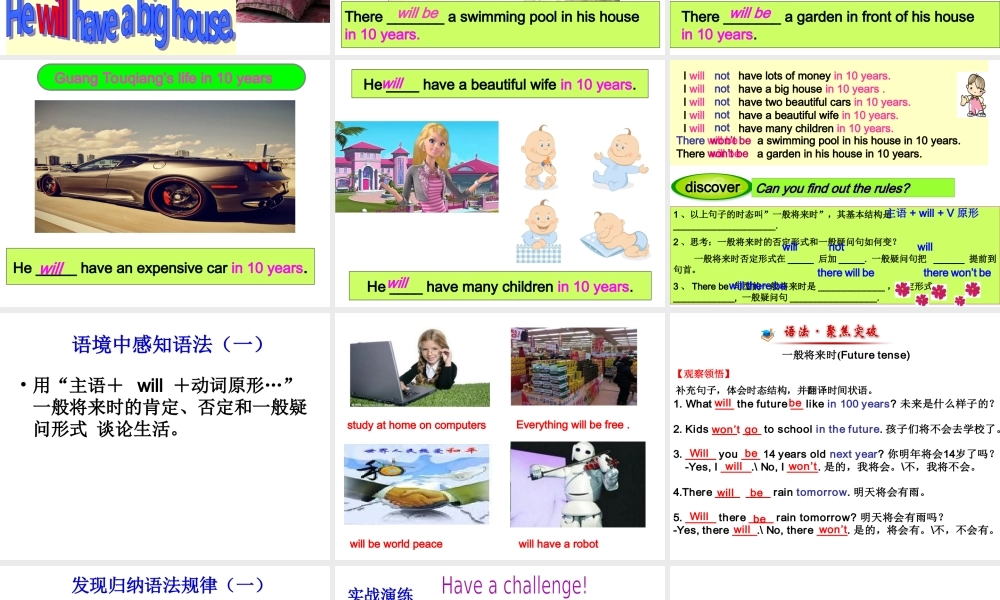Select the blue "主语 + will + V 原形" answer
The width and height of the screenshot is (1000, 600).
coord(933,213)
